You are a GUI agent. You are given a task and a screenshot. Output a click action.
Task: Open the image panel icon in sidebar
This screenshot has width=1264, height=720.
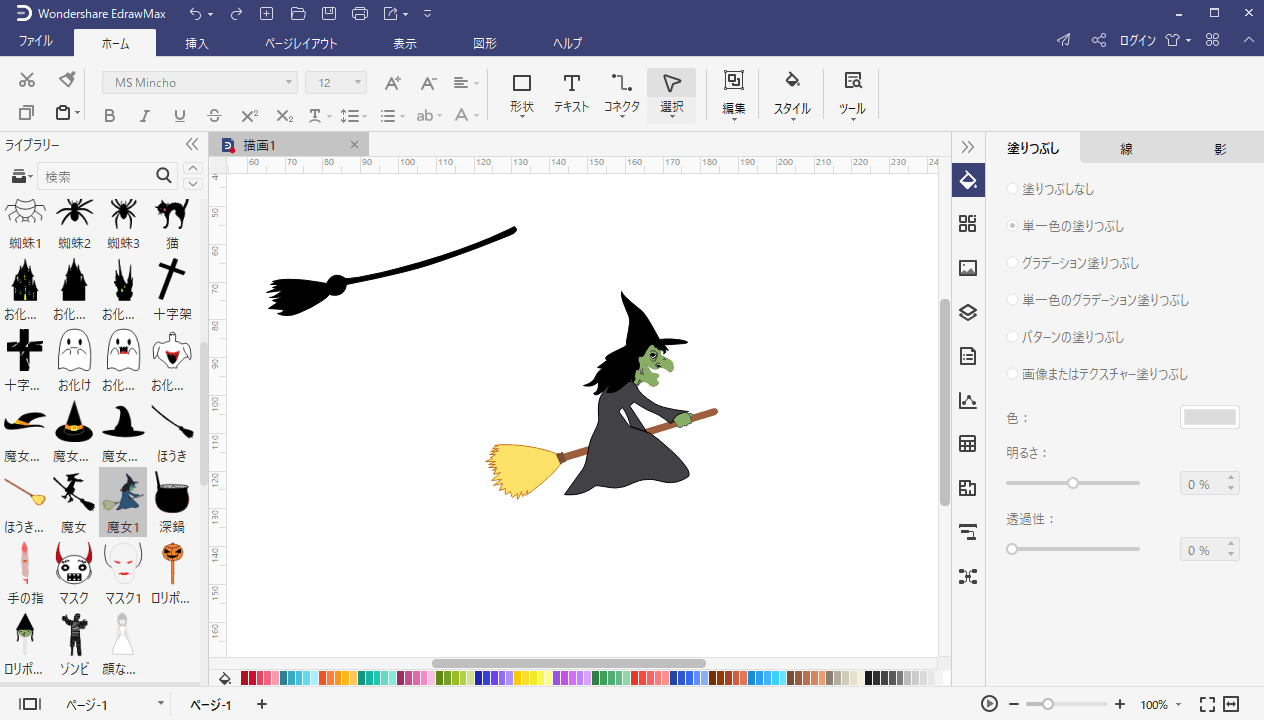968,268
